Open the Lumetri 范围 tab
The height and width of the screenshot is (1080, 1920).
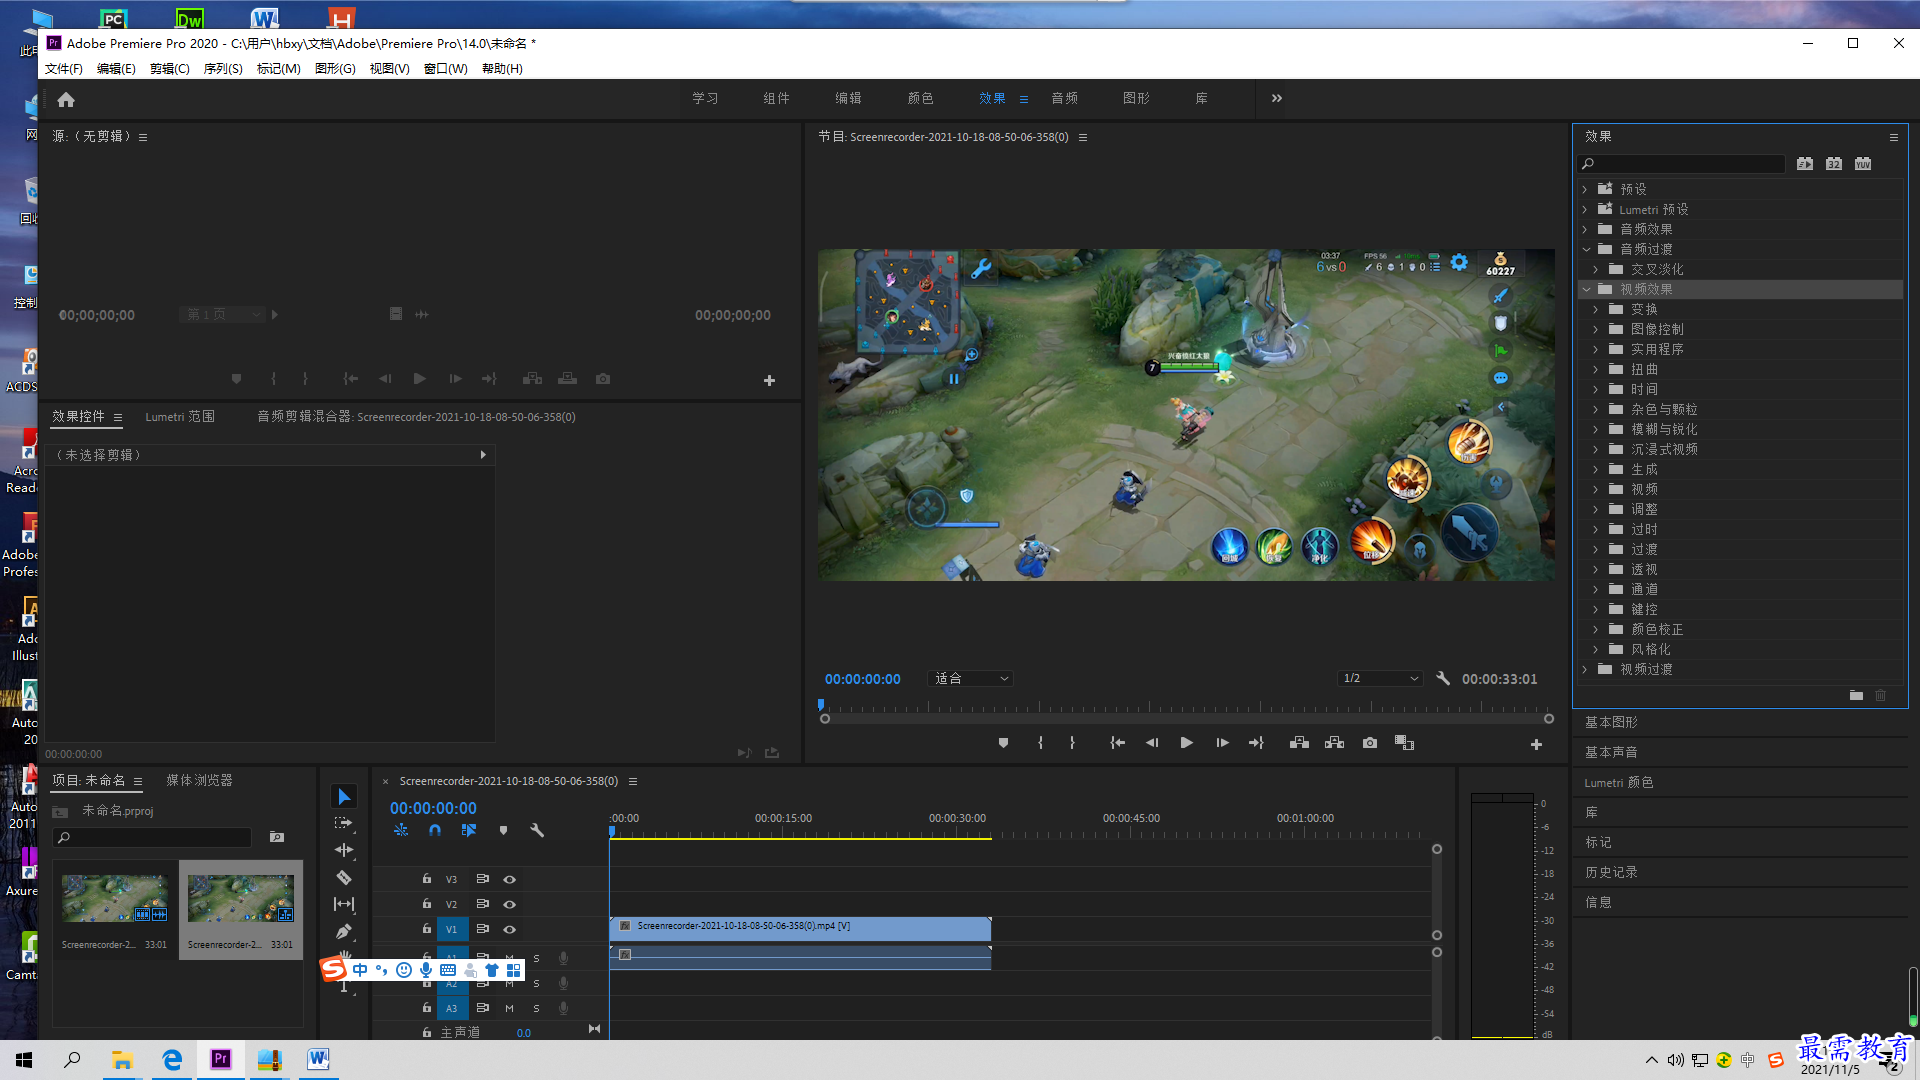pyautogui.click(x=180, y=417)
